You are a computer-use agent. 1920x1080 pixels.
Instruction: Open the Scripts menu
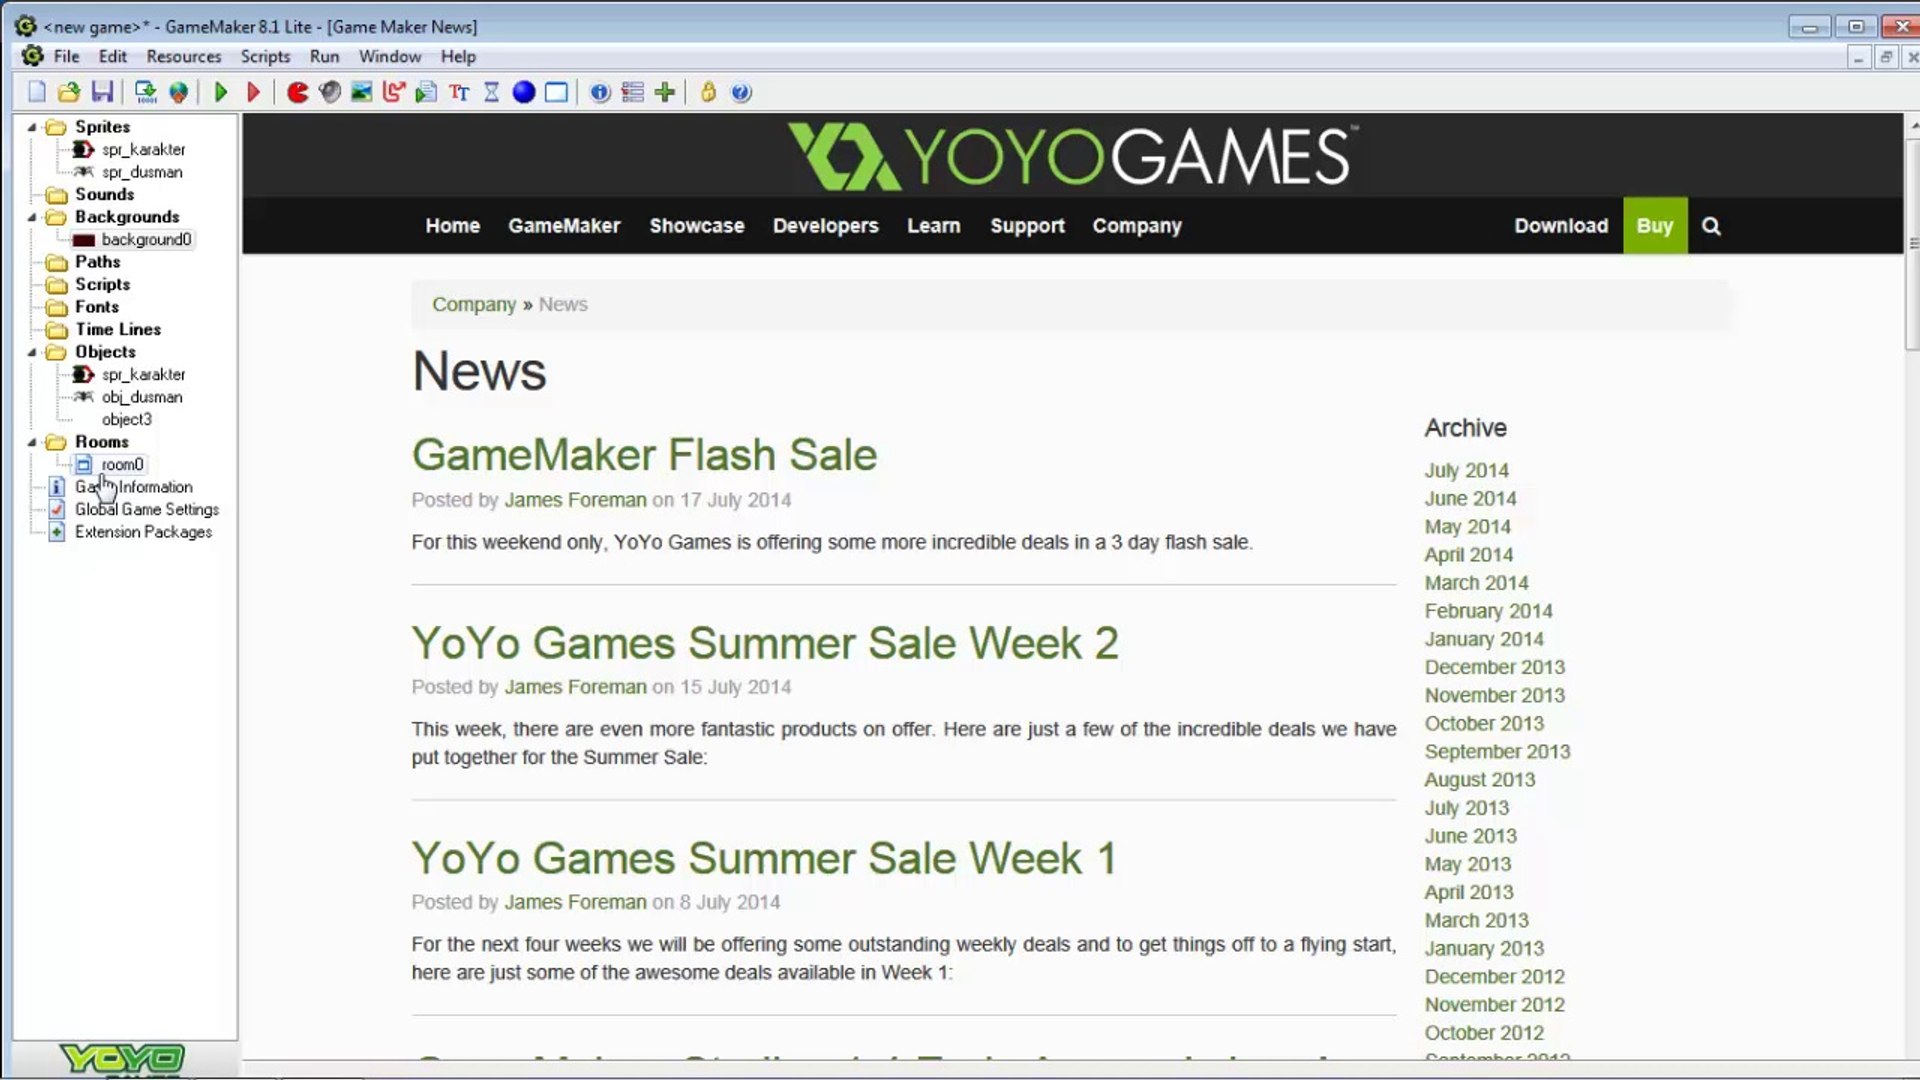[x=265, y=56]
